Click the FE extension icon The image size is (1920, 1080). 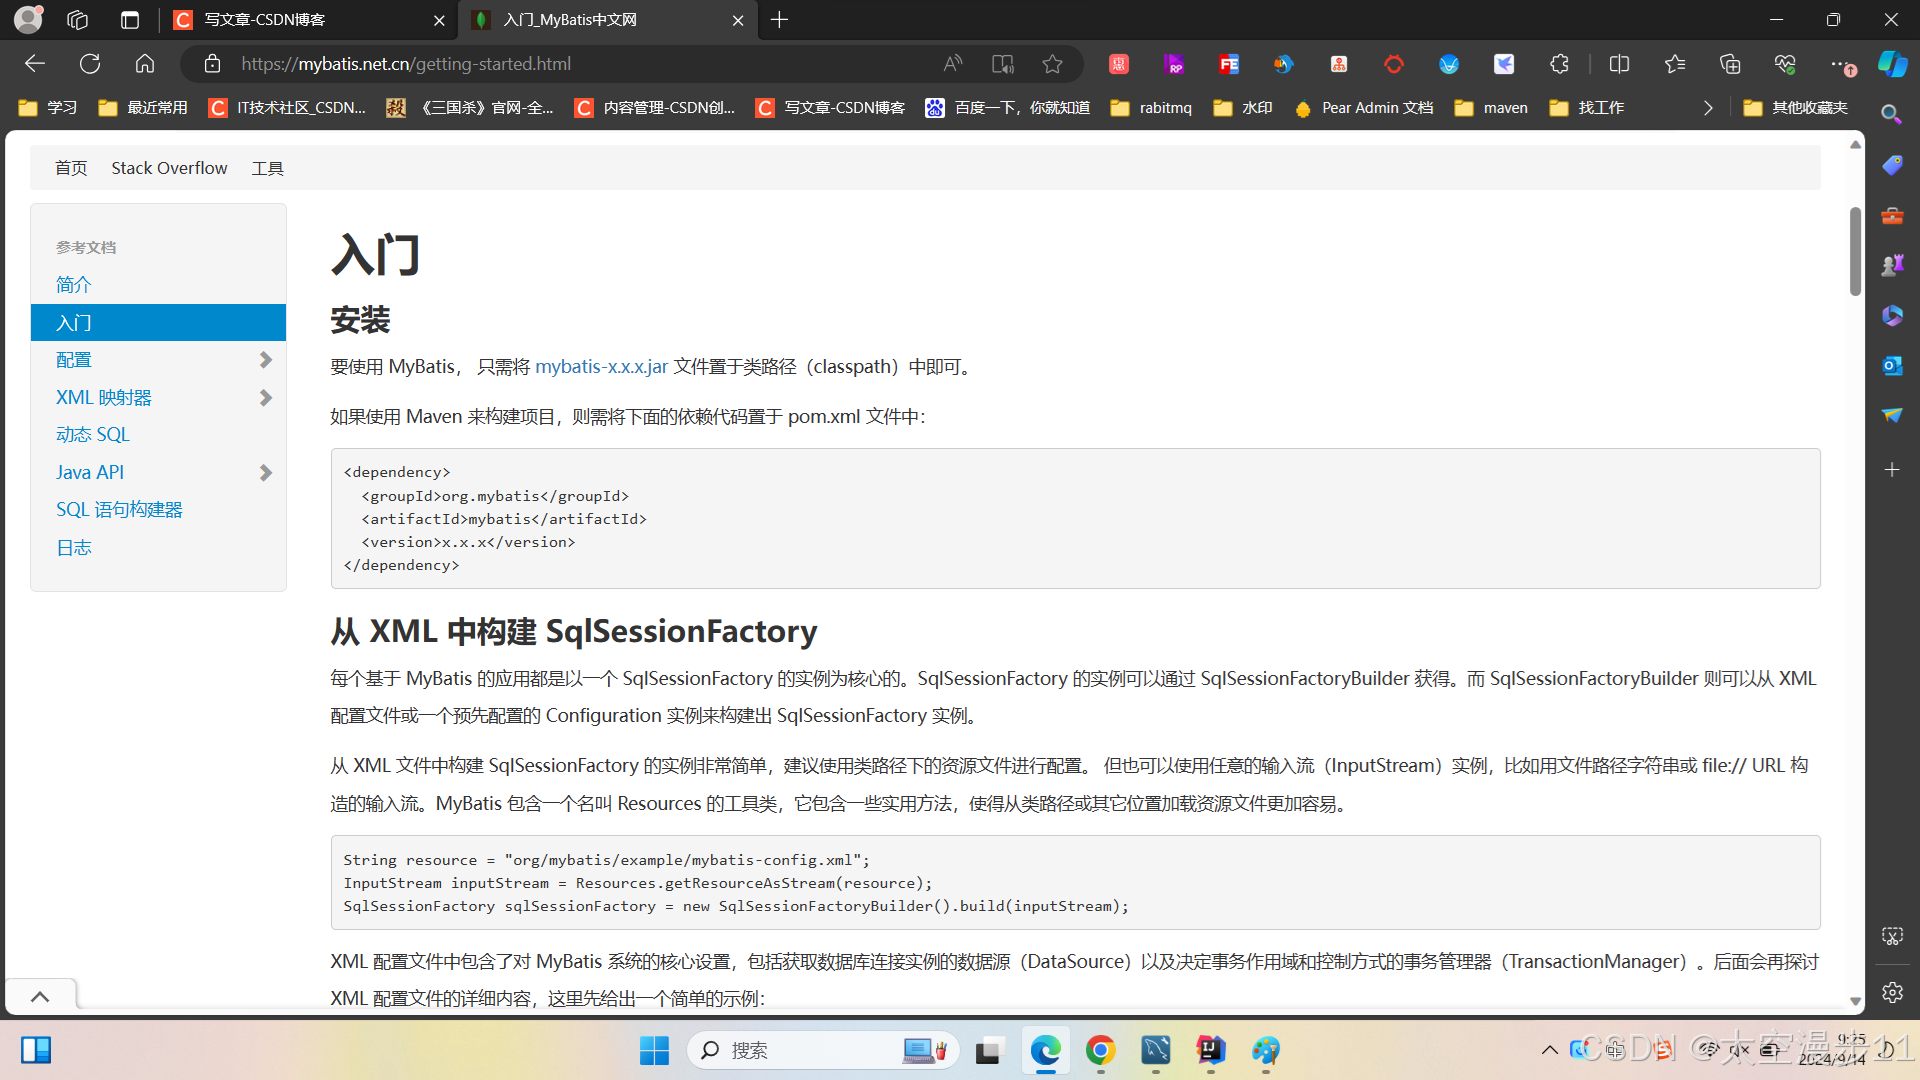[1228, 63]
